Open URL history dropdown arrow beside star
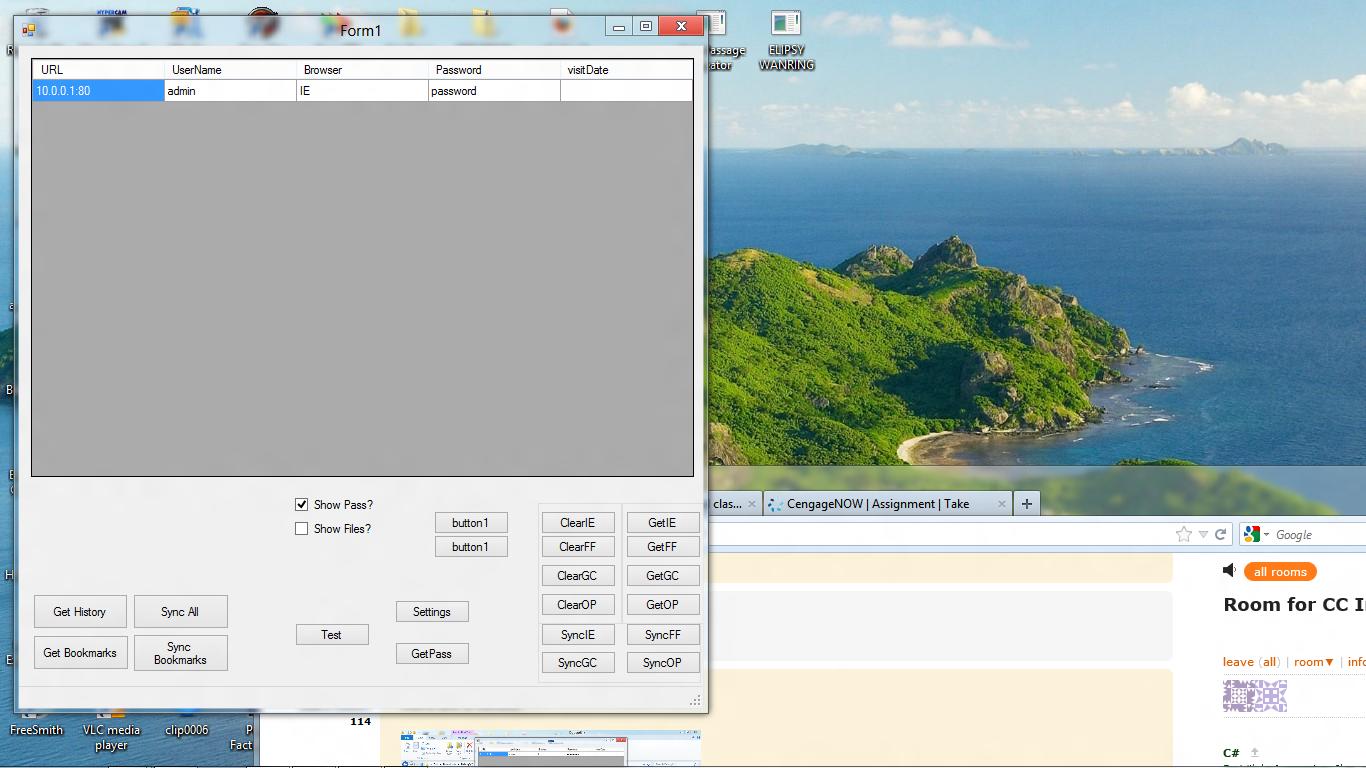Image resolution: width=1366 pixels, height=768 pixels. 1203,535
